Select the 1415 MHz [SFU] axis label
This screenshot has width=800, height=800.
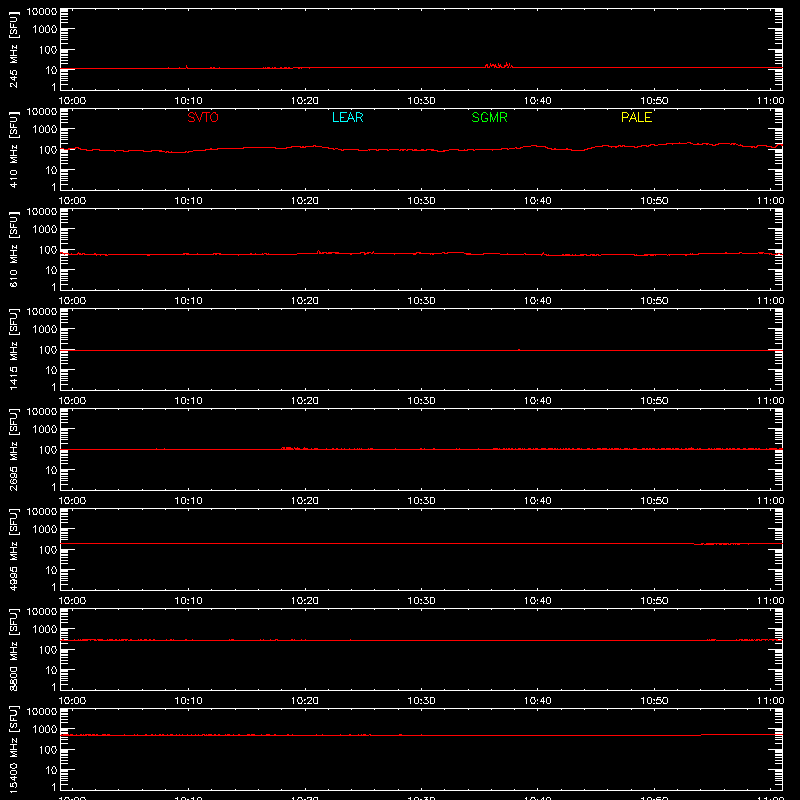[14, 349]
